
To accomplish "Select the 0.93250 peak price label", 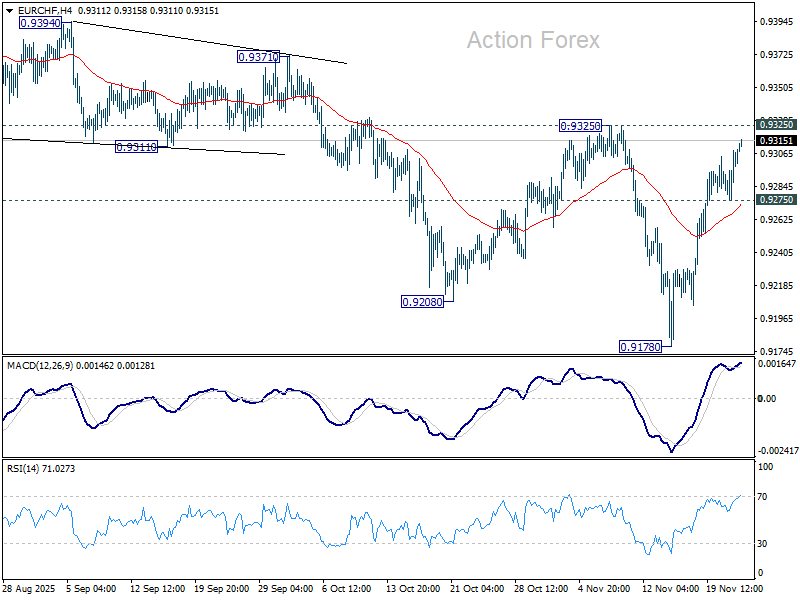I will tap(581, 126).
